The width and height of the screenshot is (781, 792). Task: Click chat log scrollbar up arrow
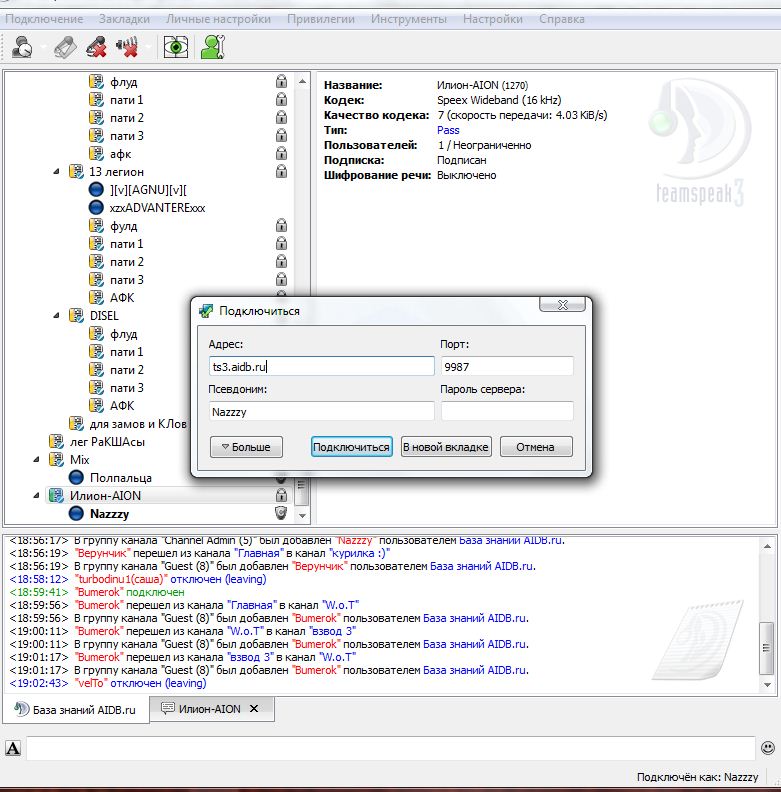point(767,546)
